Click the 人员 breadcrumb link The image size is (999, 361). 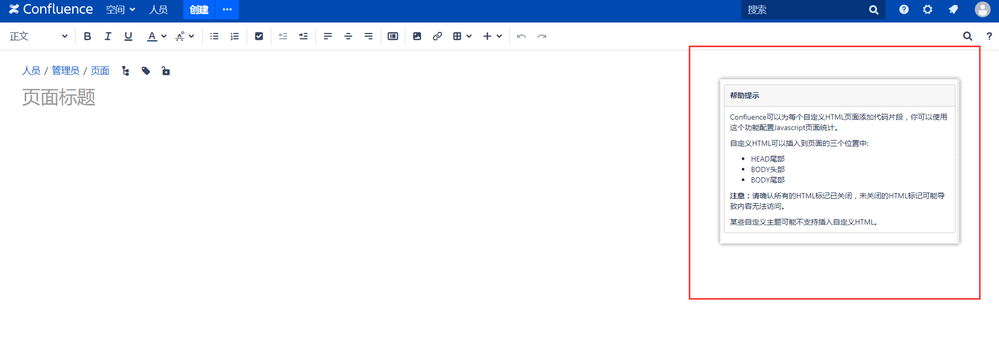[x=31, y=71]
